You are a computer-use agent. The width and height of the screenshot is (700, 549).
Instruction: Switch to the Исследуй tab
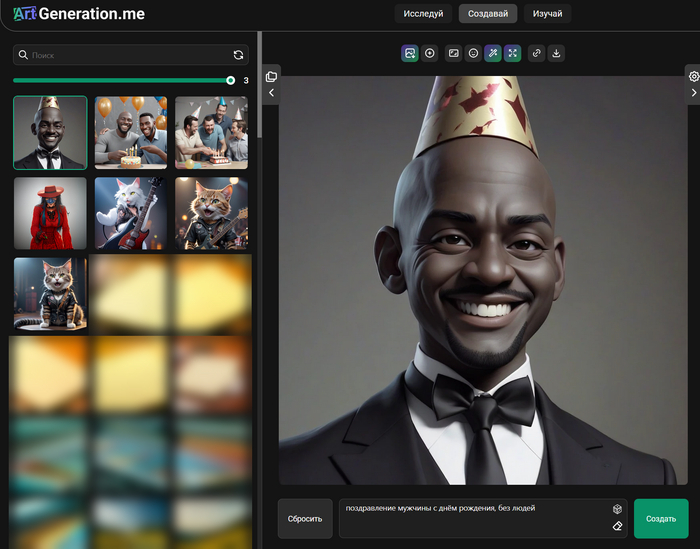423,14
